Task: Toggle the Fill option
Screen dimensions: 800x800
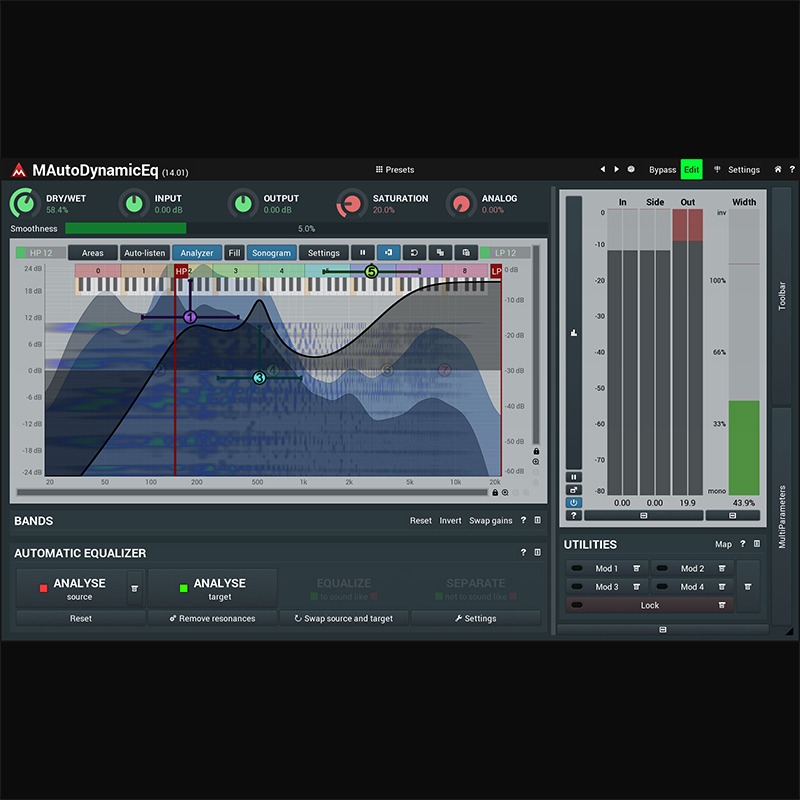Action: (234, 253)
